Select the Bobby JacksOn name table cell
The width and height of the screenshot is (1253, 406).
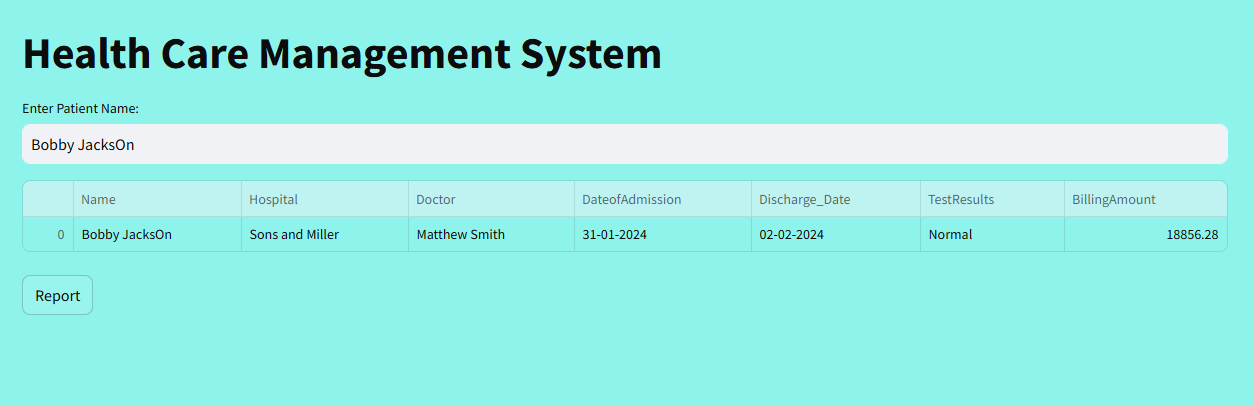pos(157,235)
